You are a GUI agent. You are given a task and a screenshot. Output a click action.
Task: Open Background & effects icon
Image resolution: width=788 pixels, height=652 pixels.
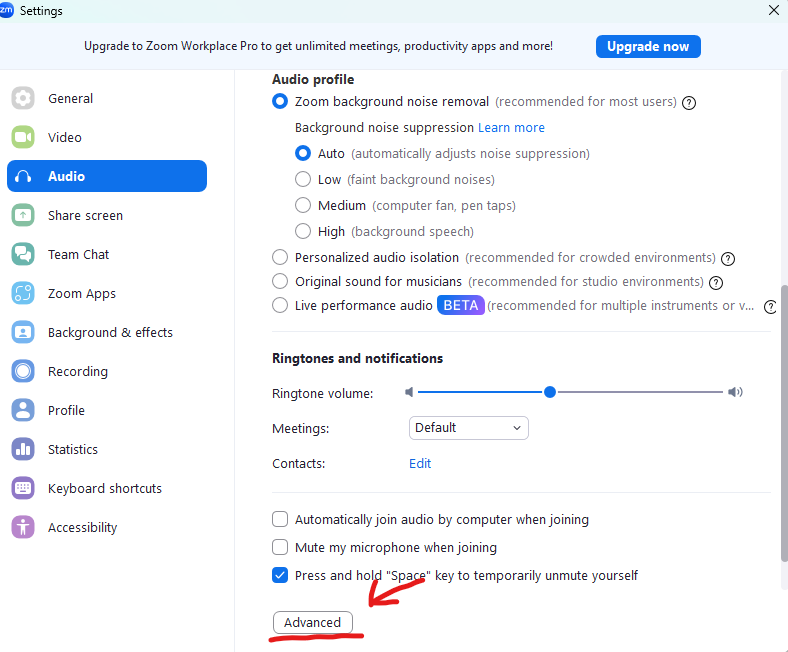23,332
